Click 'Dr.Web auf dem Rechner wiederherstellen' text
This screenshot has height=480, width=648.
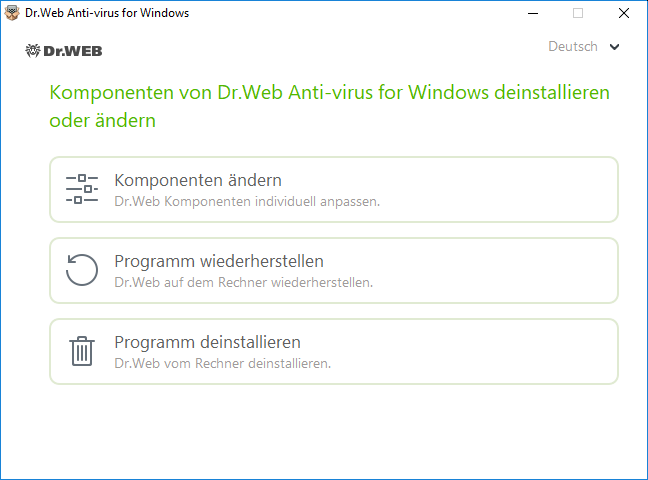tap(244, 282)
